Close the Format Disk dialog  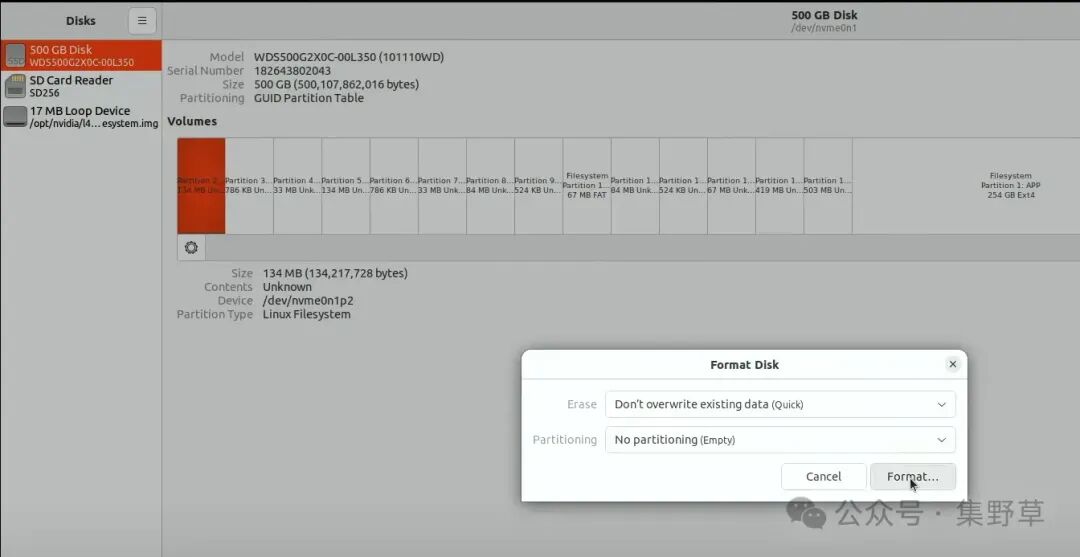pos(953,364)
